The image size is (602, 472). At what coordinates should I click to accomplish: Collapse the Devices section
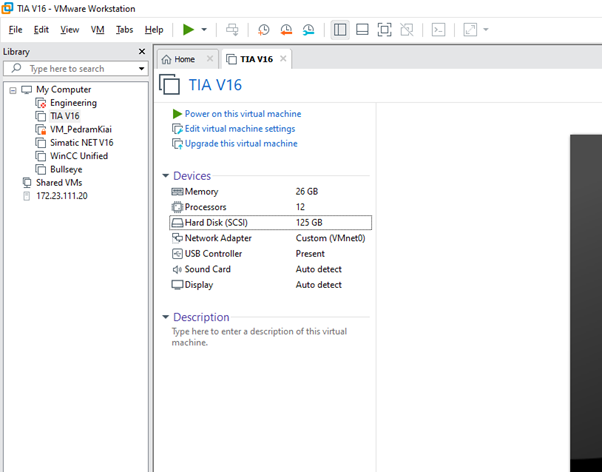165,176
